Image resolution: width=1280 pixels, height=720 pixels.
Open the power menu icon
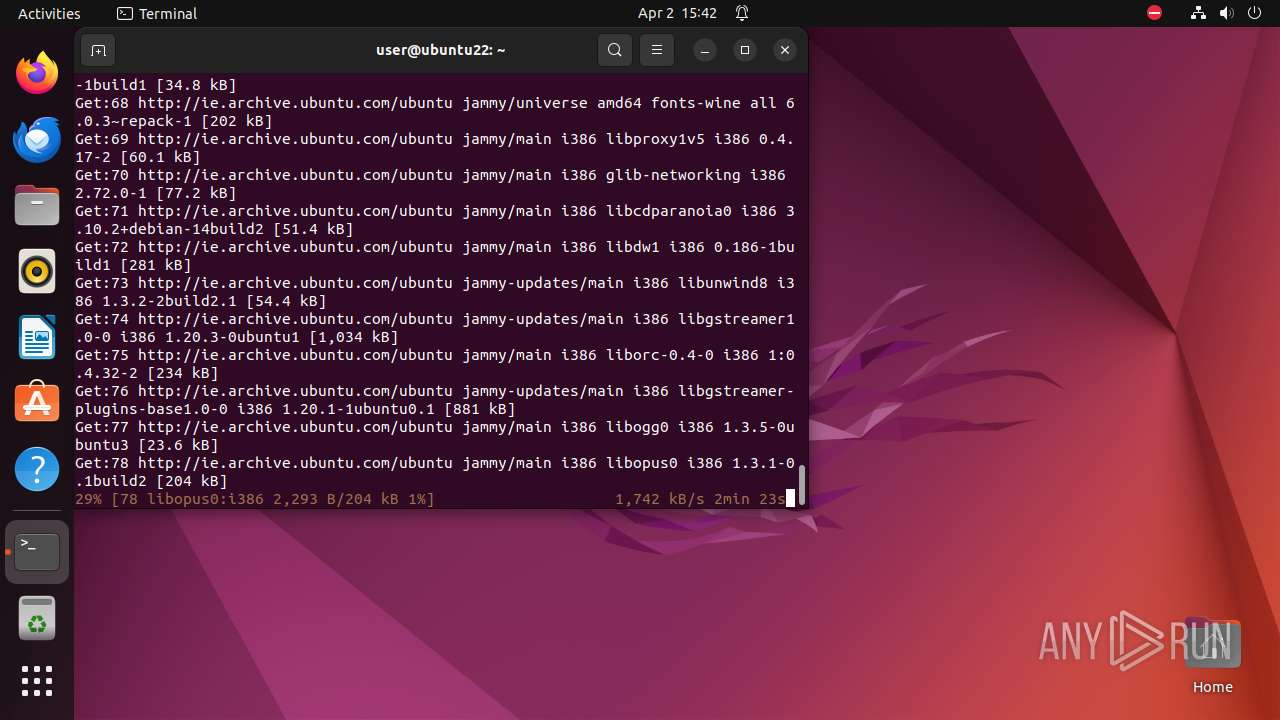pos(1255,13)
